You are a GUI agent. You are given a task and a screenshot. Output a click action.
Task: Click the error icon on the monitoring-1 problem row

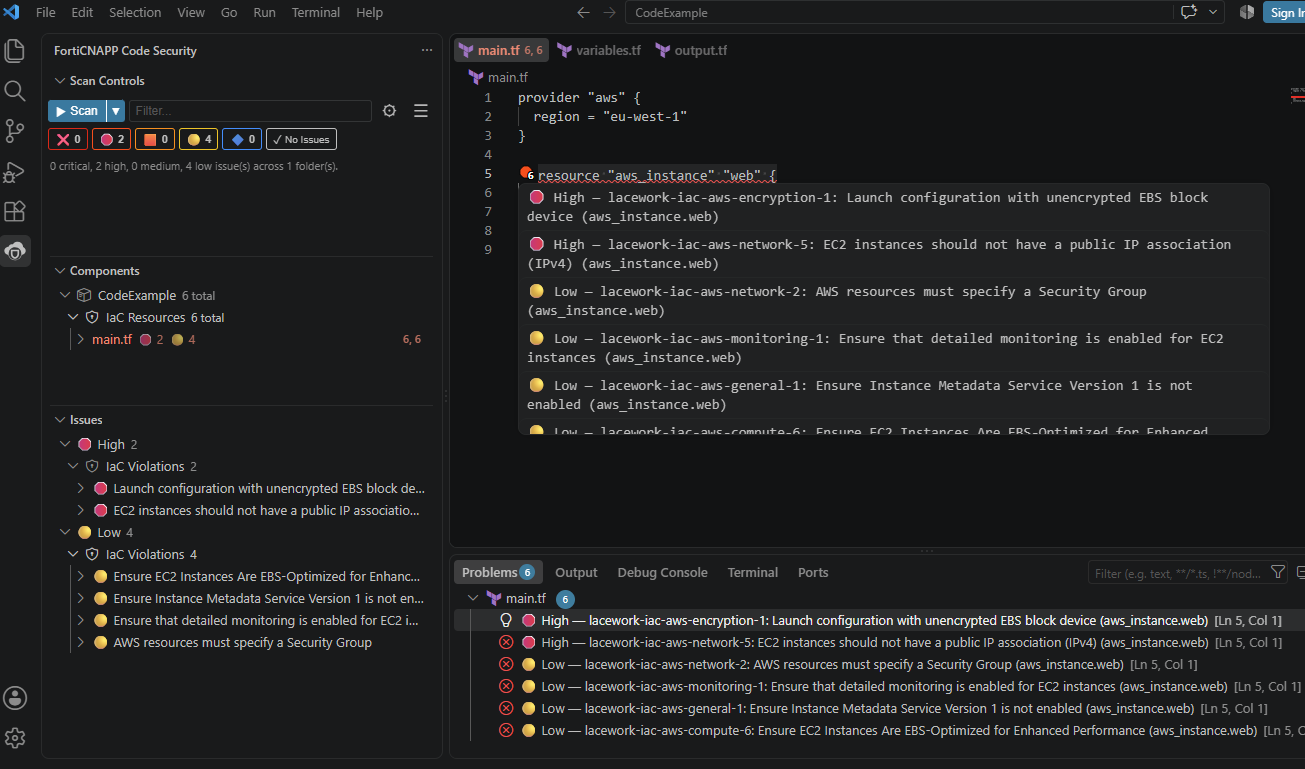[506, 687]
